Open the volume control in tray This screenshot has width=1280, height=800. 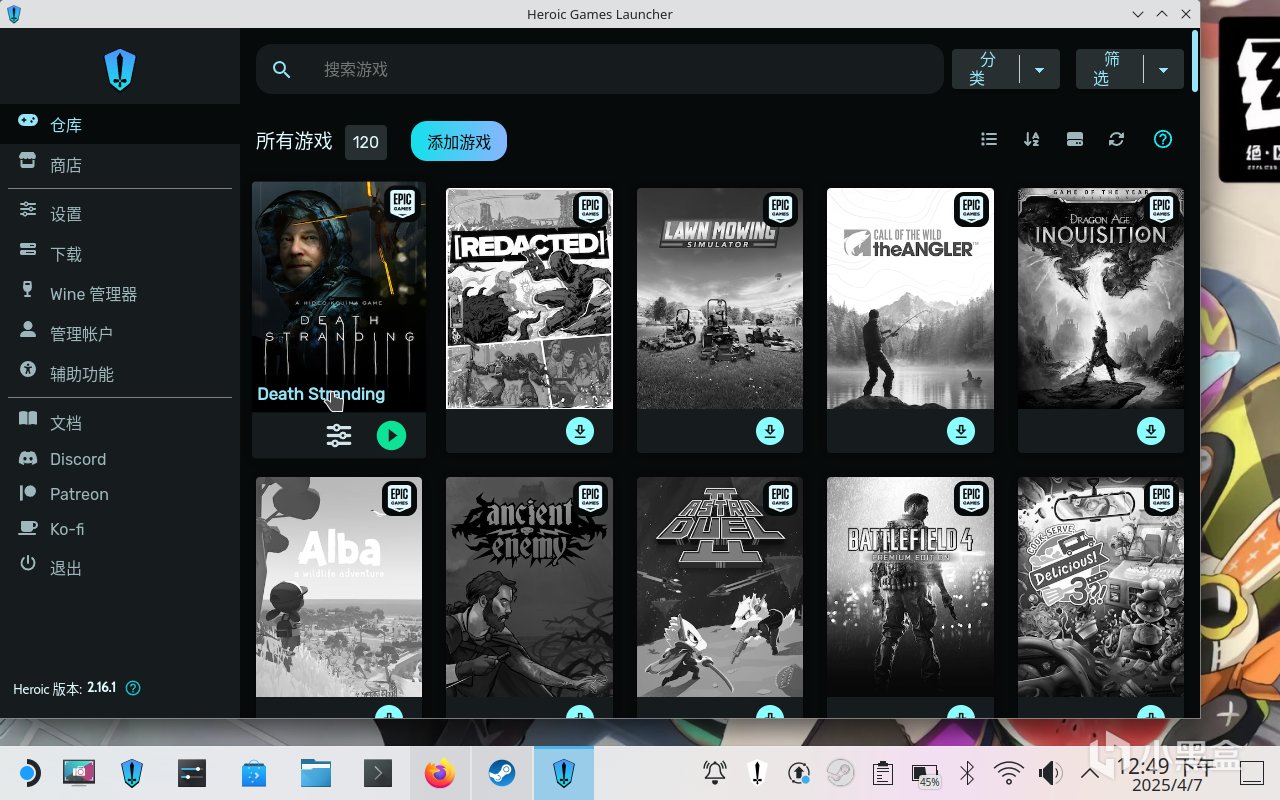[x=1051, y=773]
